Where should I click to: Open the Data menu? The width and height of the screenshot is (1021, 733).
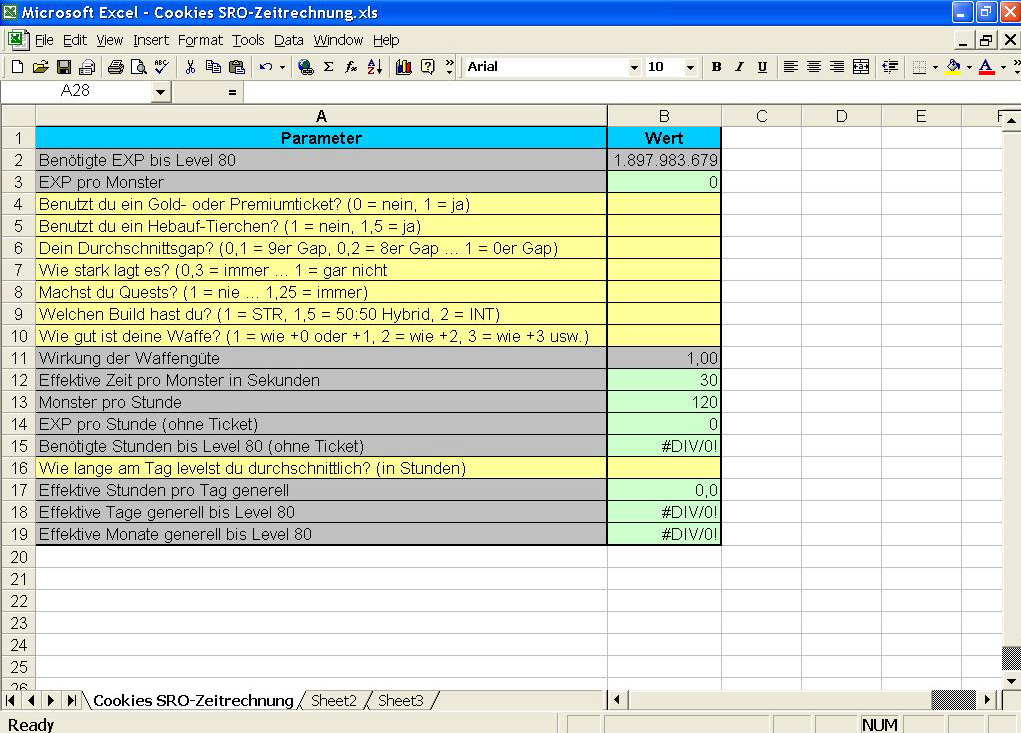[288, 40]
